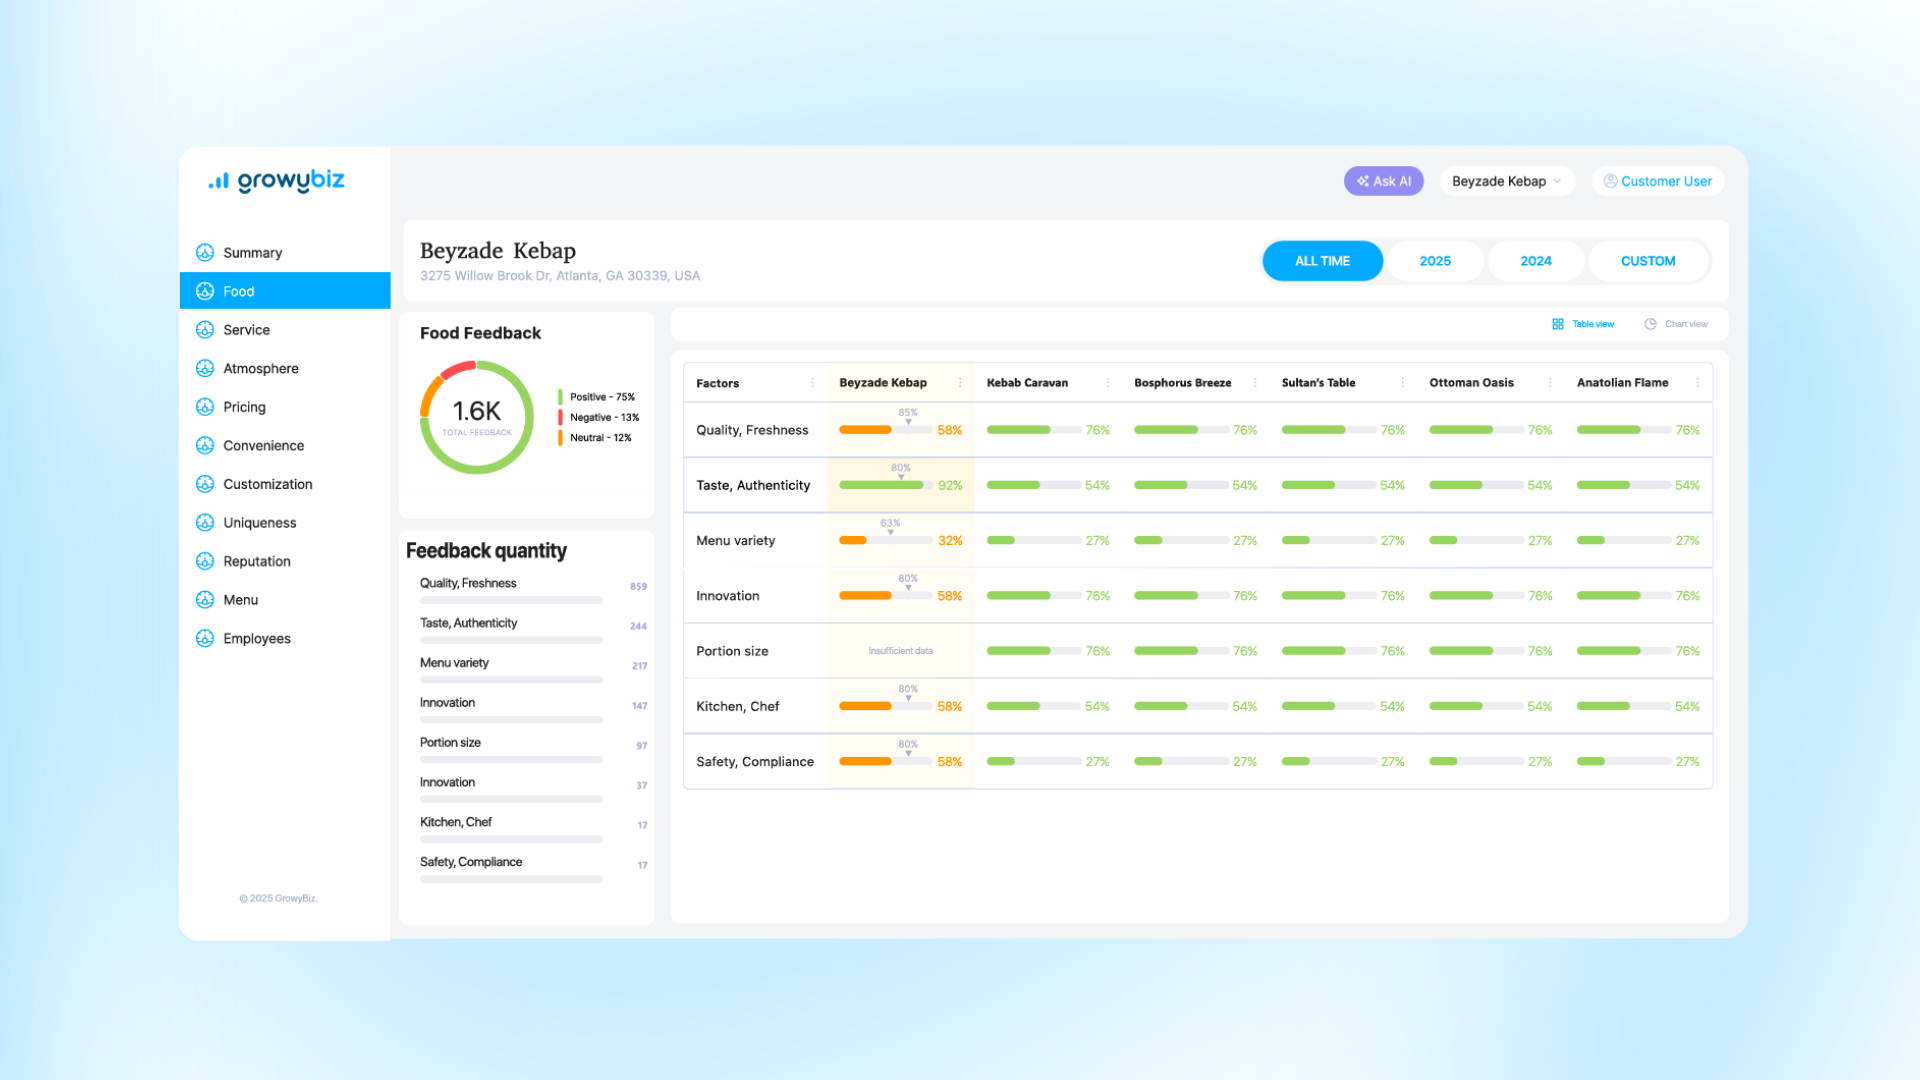This screenshot has height=1080, width=1920.
Task: Switch time range to 2024
Action: pos(1535,261)
